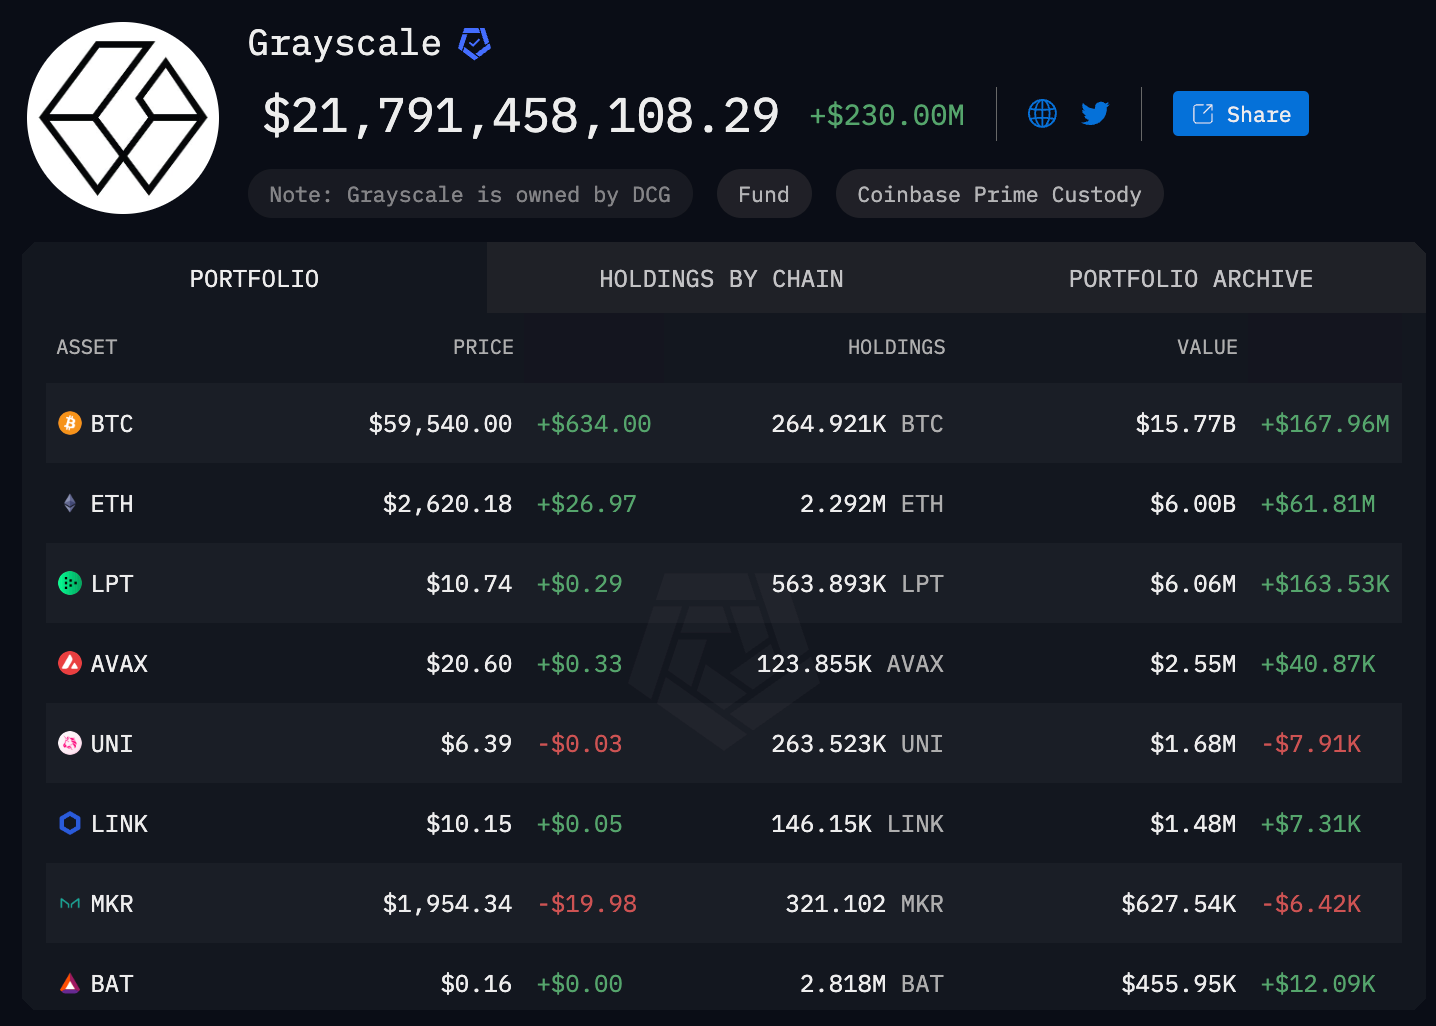
Task: Click the PRICE column header
Action: [483, 347]
